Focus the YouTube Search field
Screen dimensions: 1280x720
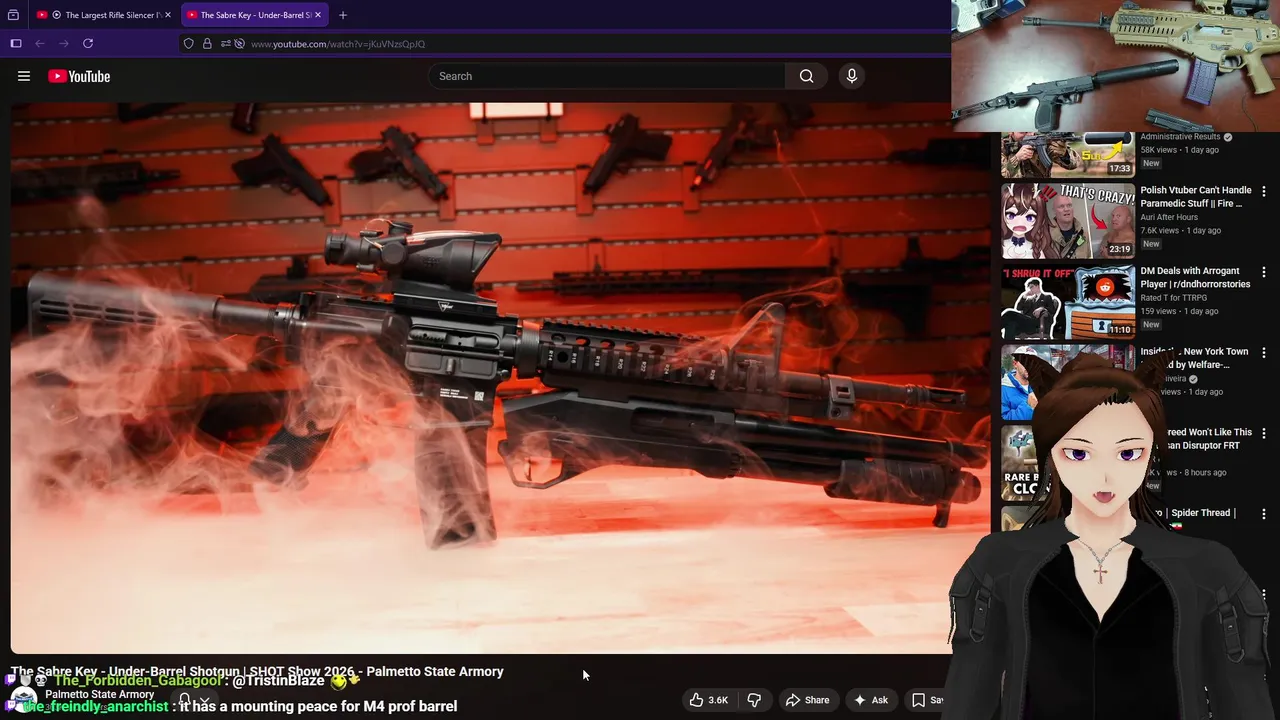(x=606, y=76)
